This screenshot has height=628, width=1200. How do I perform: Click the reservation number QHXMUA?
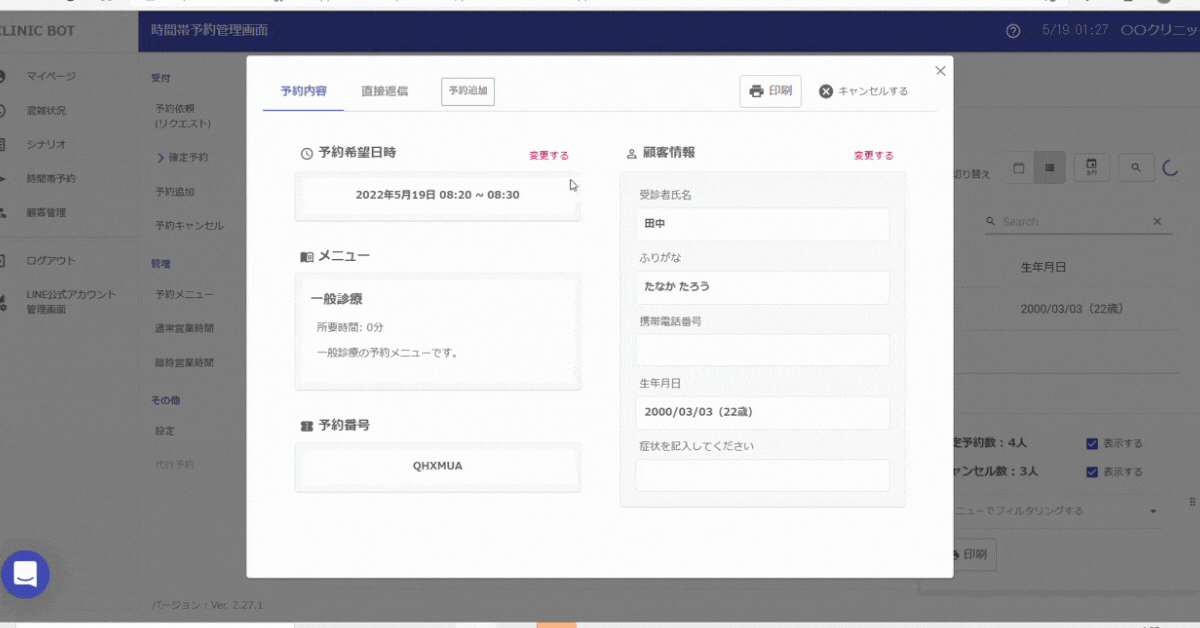(438, 466)
